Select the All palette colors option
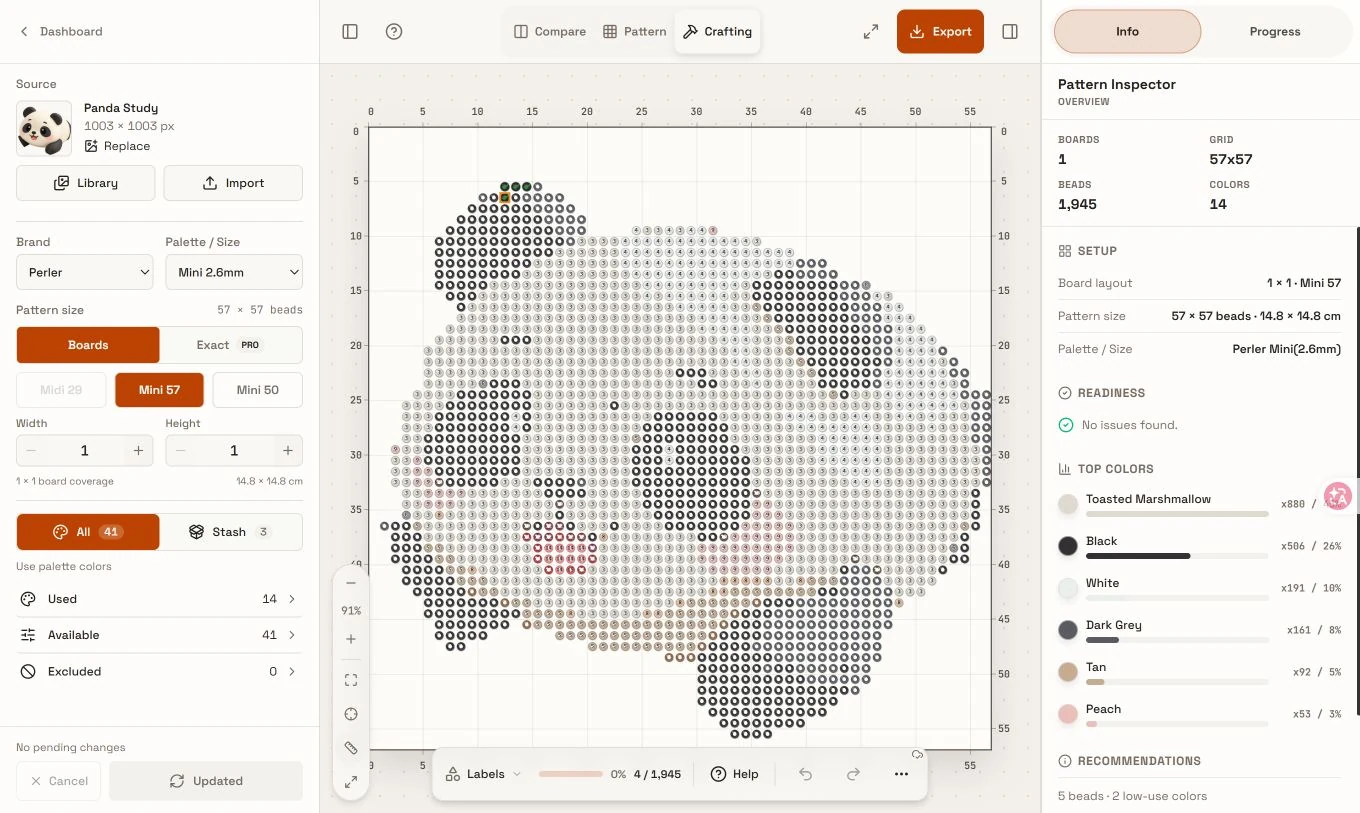Screen dimensions: 1360x813 pos(88,532)
